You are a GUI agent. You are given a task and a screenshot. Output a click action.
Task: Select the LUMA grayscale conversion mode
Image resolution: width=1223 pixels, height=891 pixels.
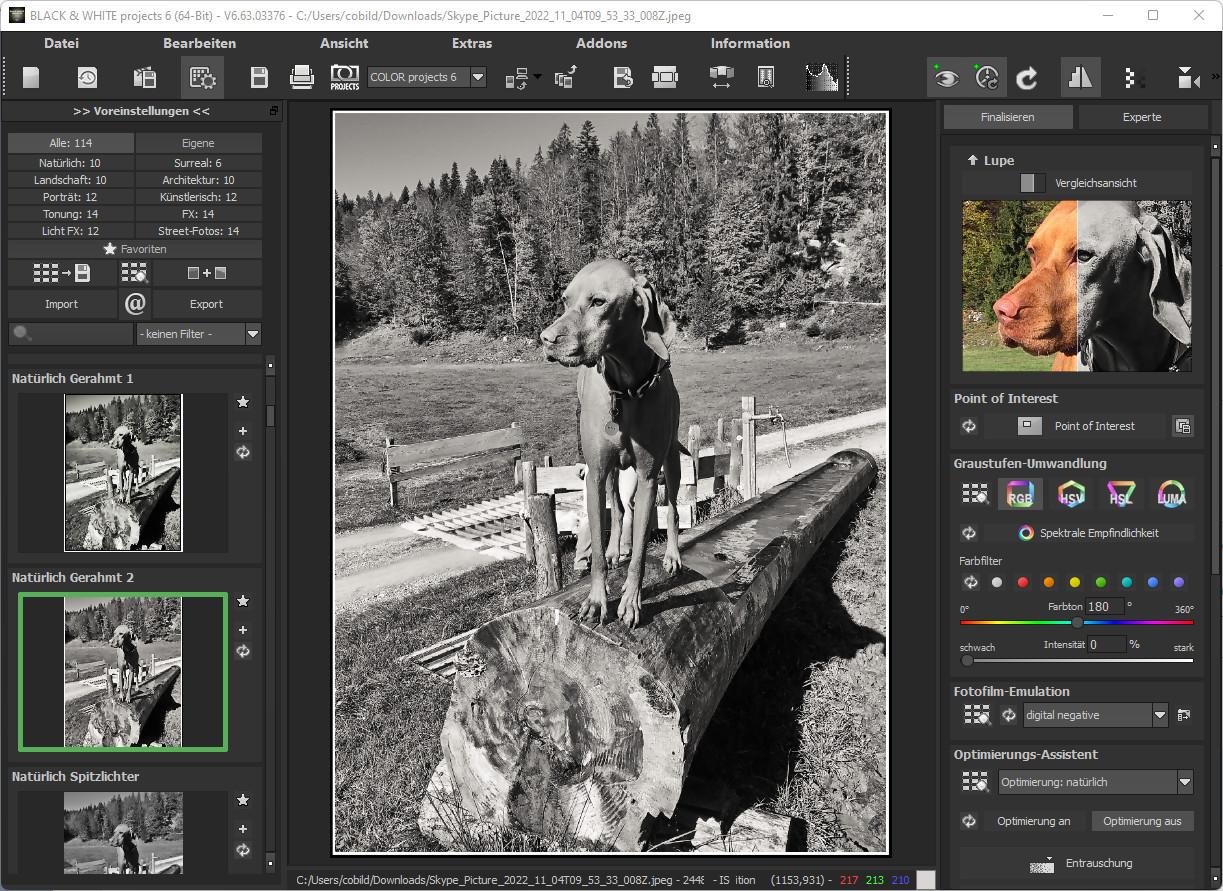[x=1171, y=495]
